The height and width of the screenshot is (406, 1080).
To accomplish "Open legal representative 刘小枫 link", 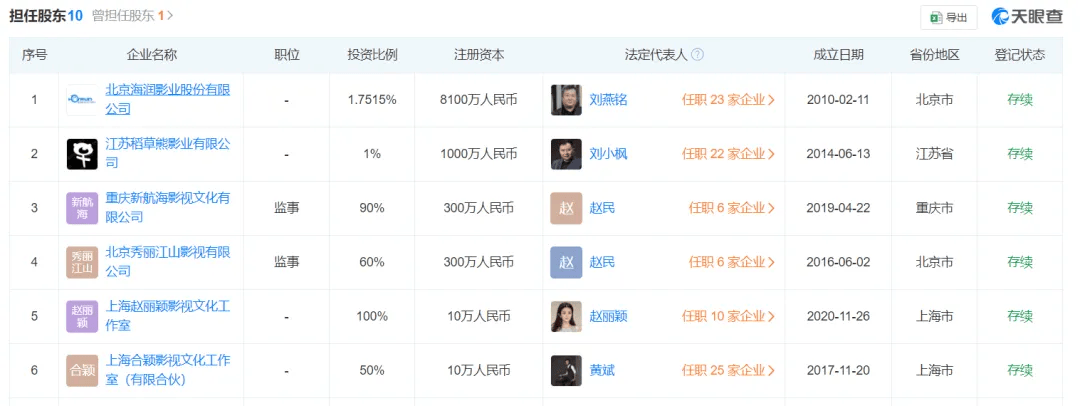I will point(608,154).
